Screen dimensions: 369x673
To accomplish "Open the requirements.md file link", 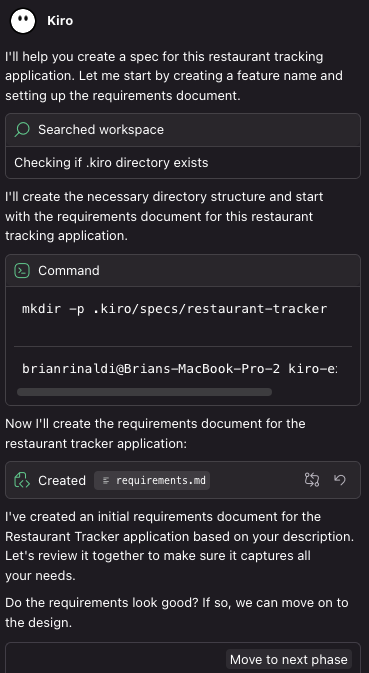I will [152, 480].
